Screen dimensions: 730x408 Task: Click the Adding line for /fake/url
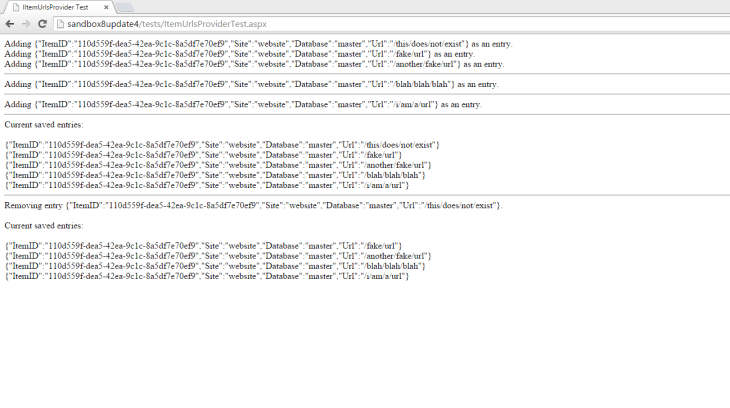point(239,54)
